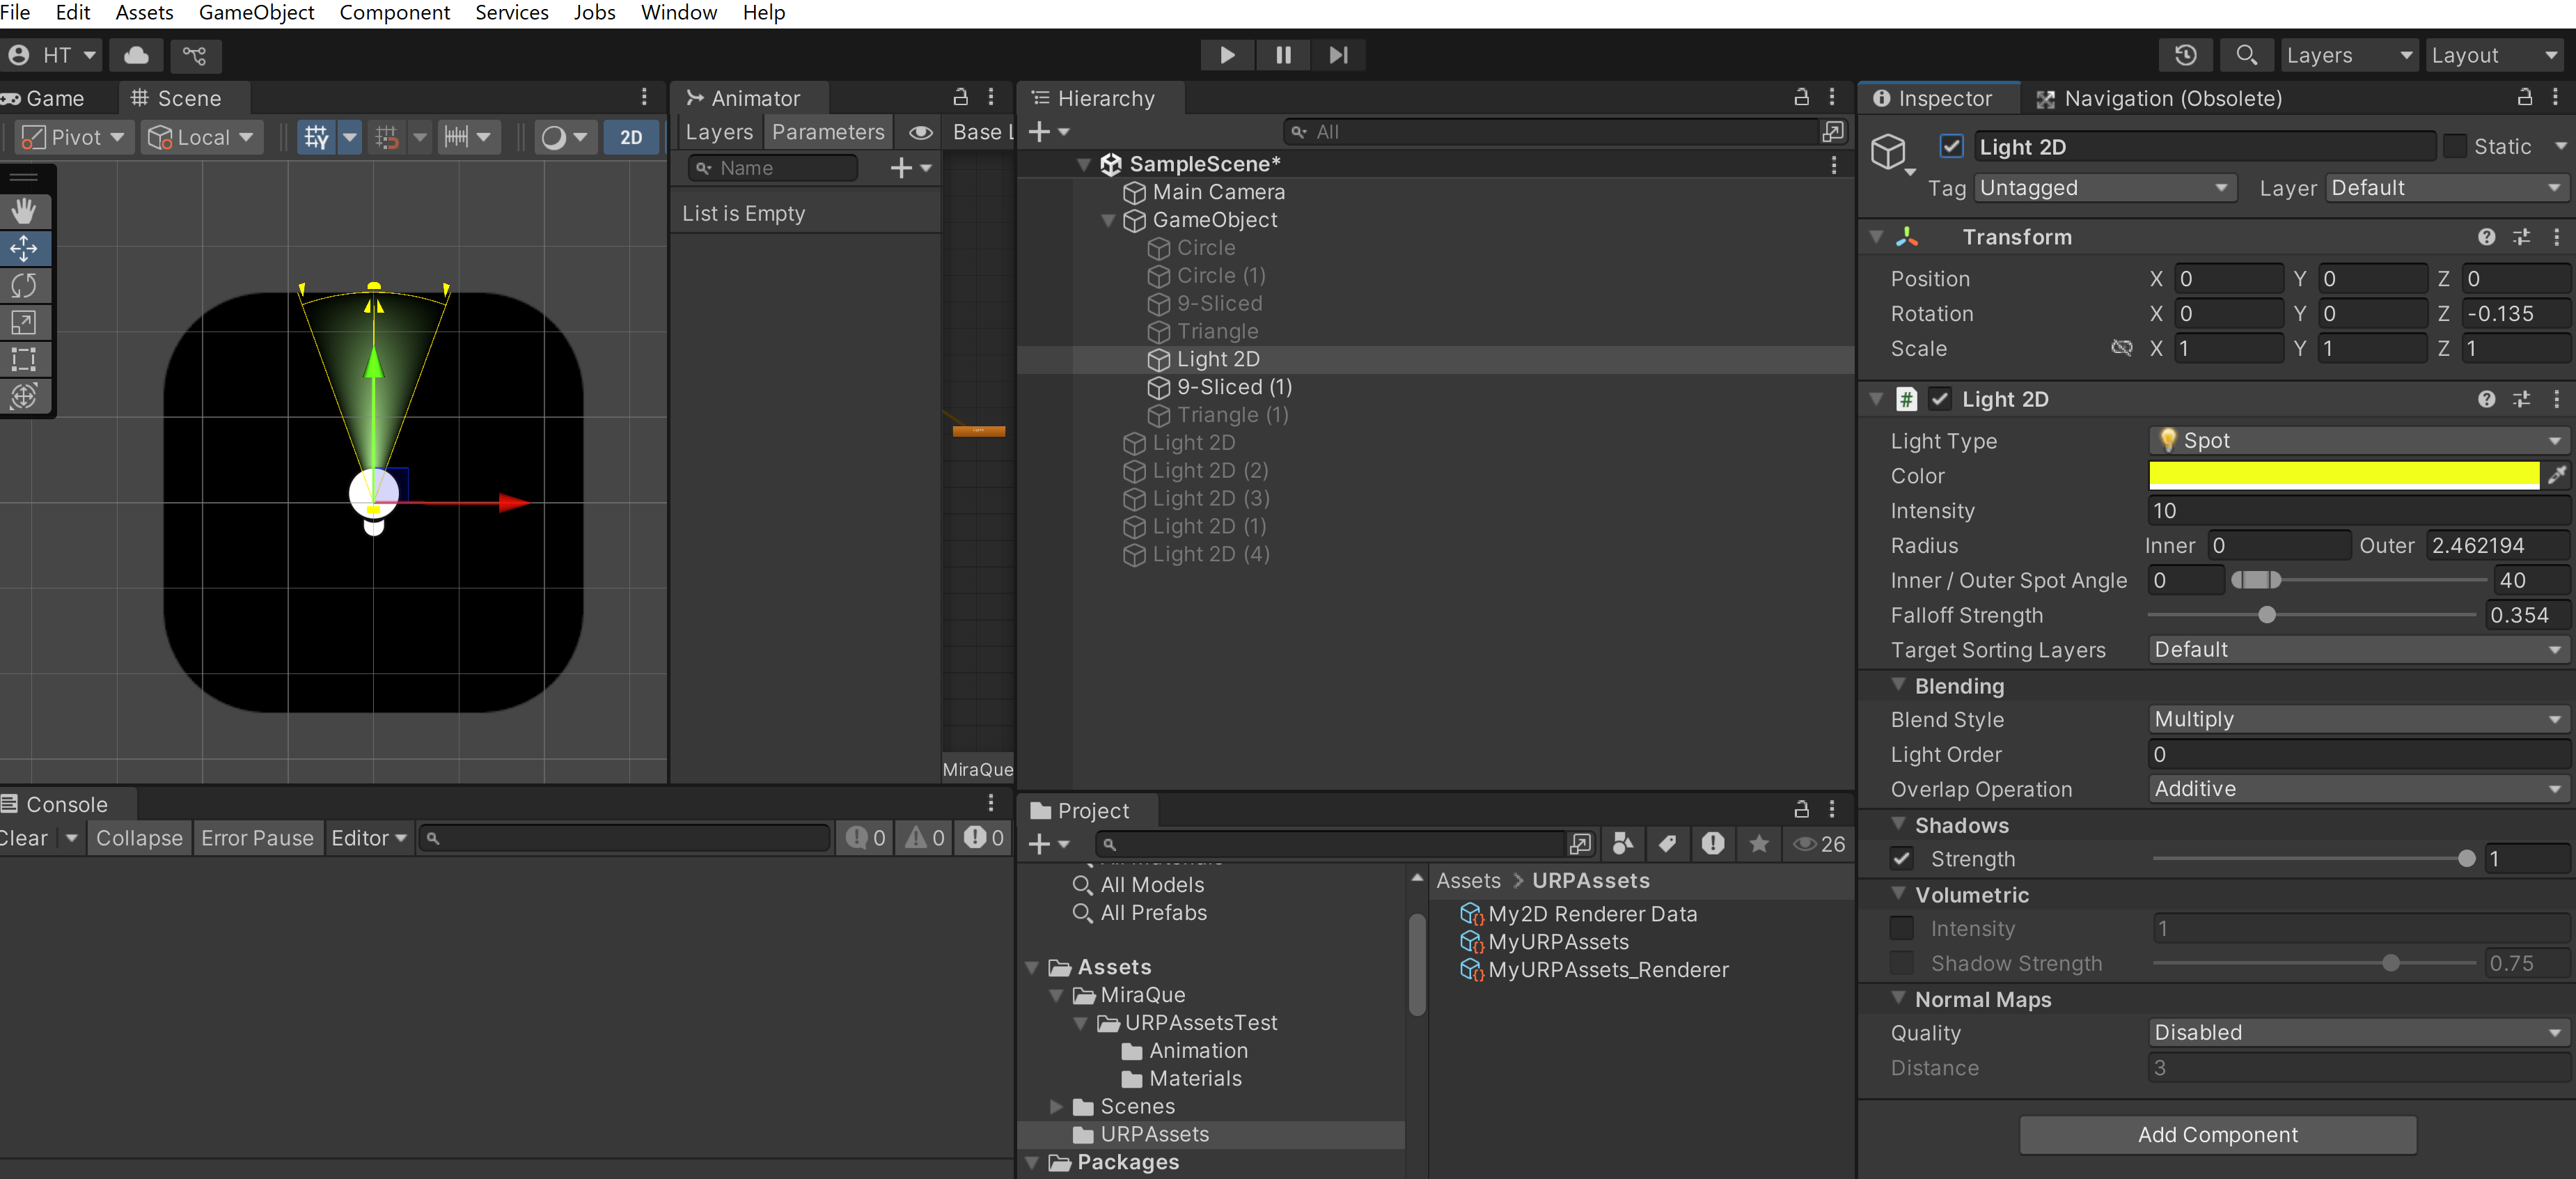Click the Step frame button
2576x1179 pixels.
point(1338,55)
